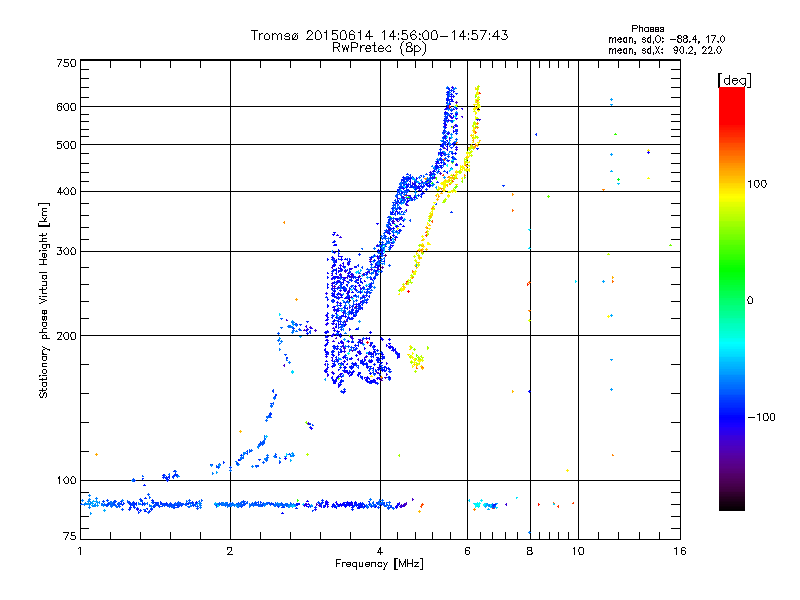Click x-axis tick label "4"
The width and height of the screenshot is (800, 600).
(x=380, y=551)
